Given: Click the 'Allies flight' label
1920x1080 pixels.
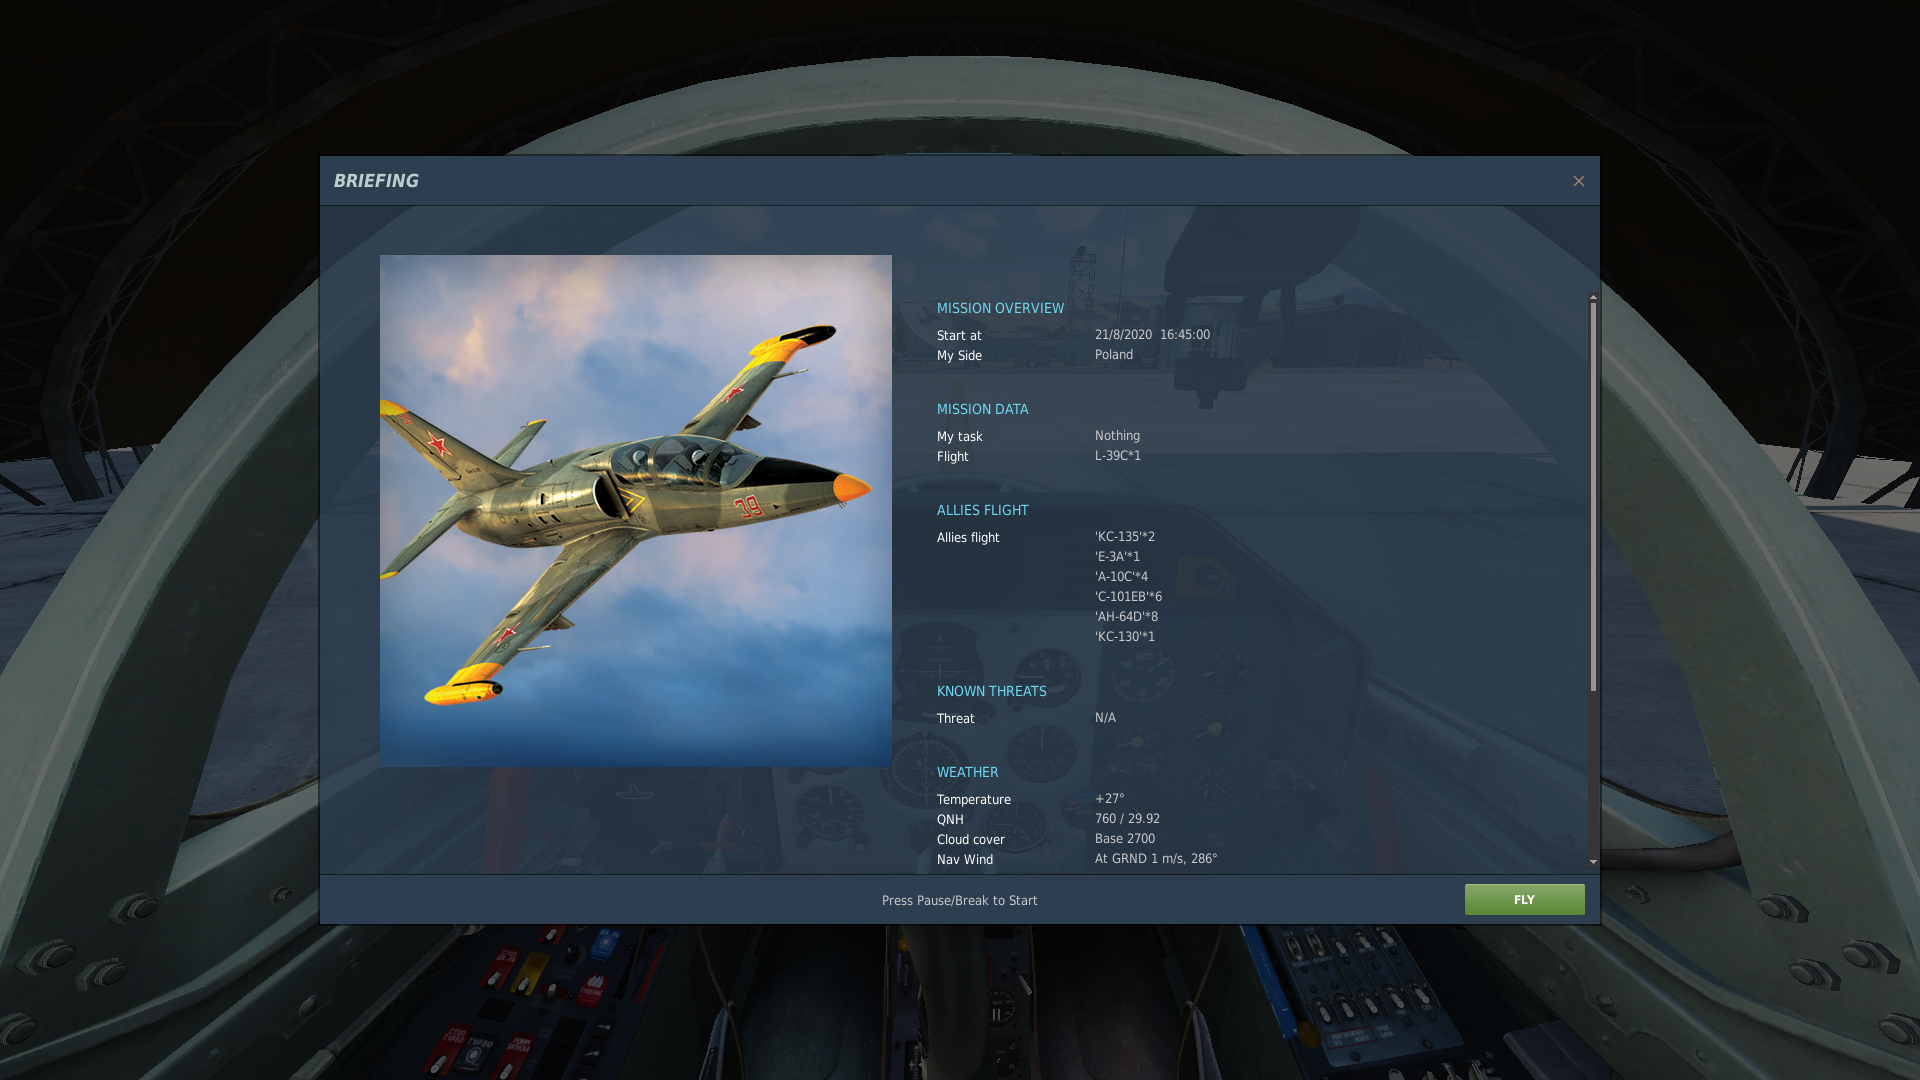Looking at the screenshot, I should (968, 538).
